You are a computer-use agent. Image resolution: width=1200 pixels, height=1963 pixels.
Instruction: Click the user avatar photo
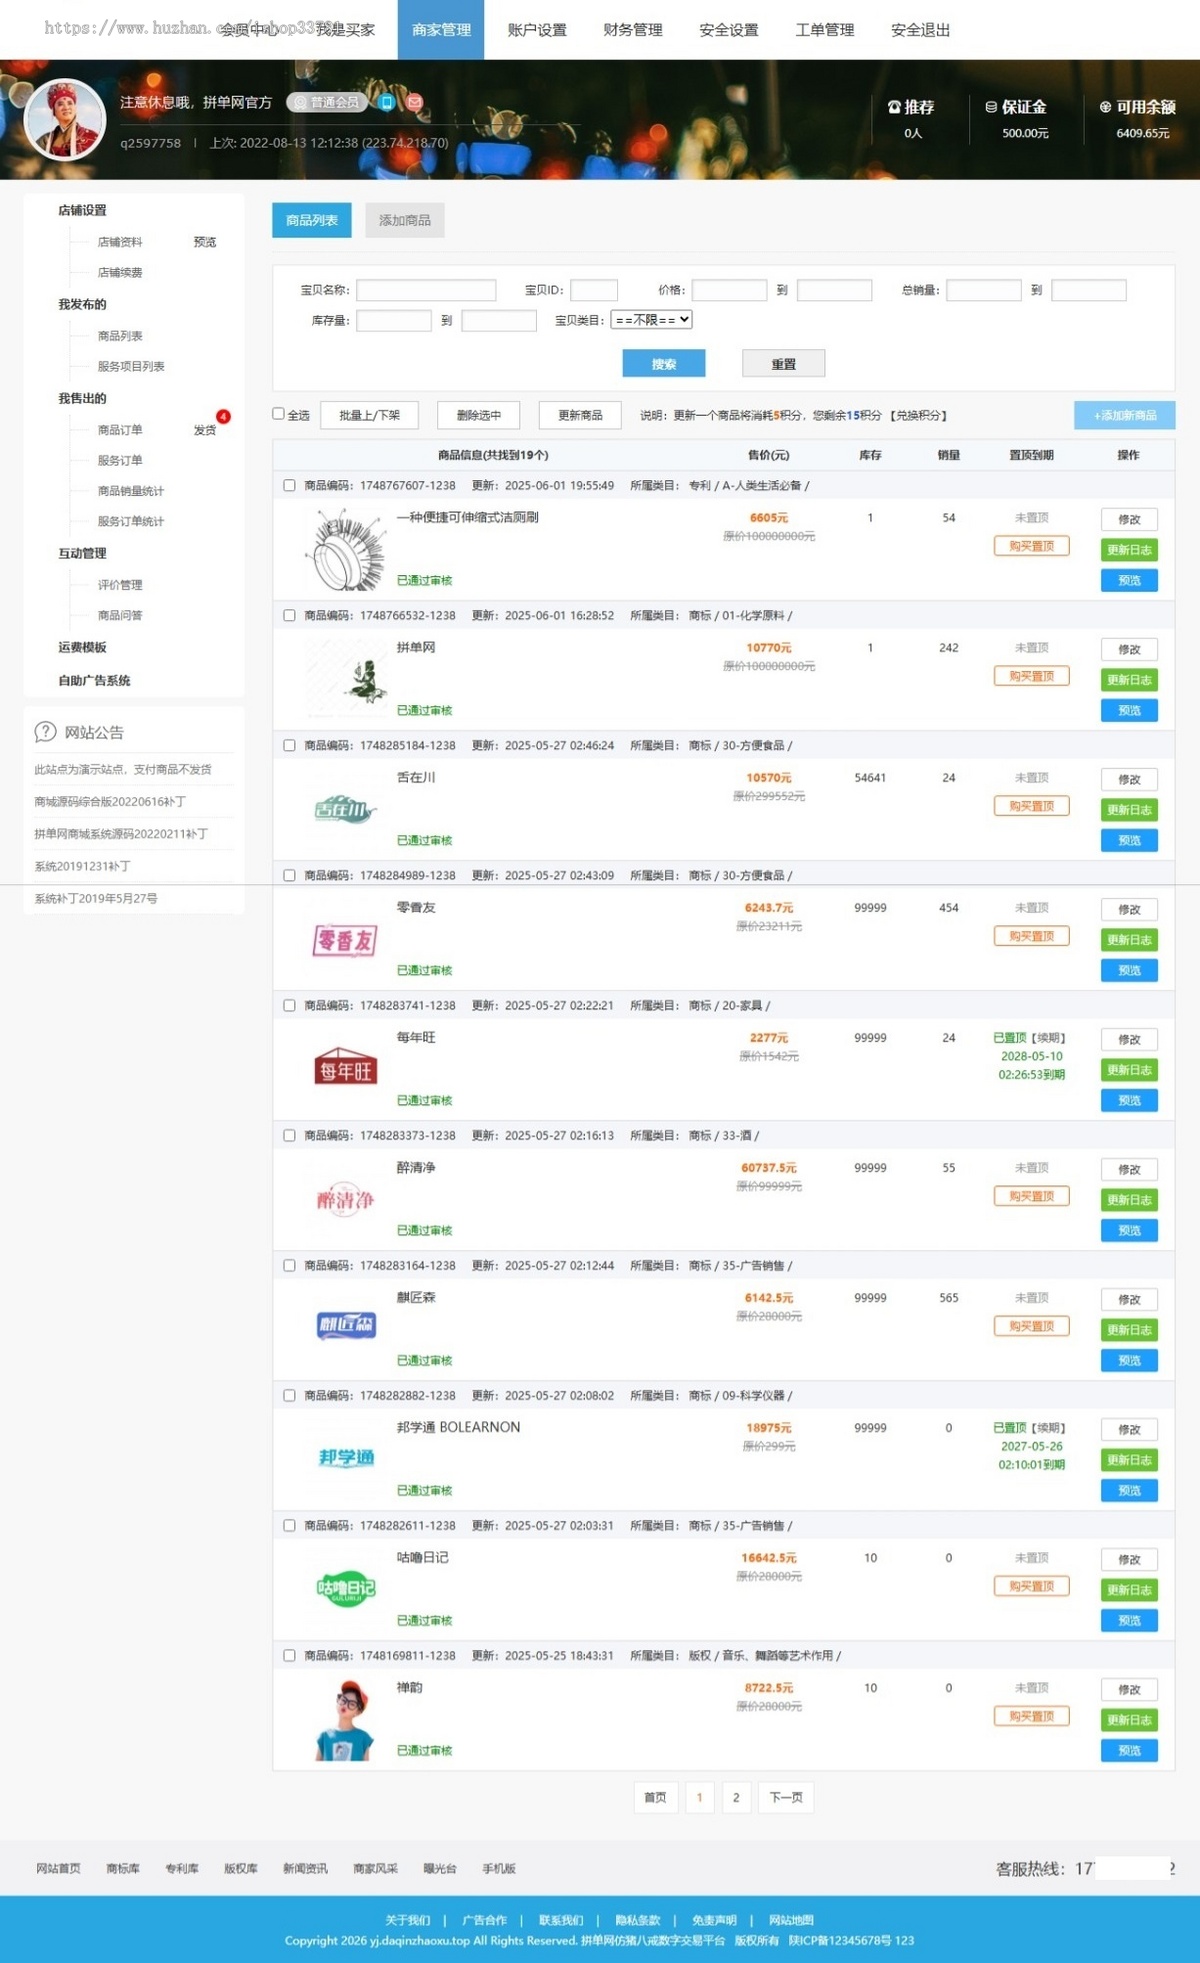pos(65,119)
